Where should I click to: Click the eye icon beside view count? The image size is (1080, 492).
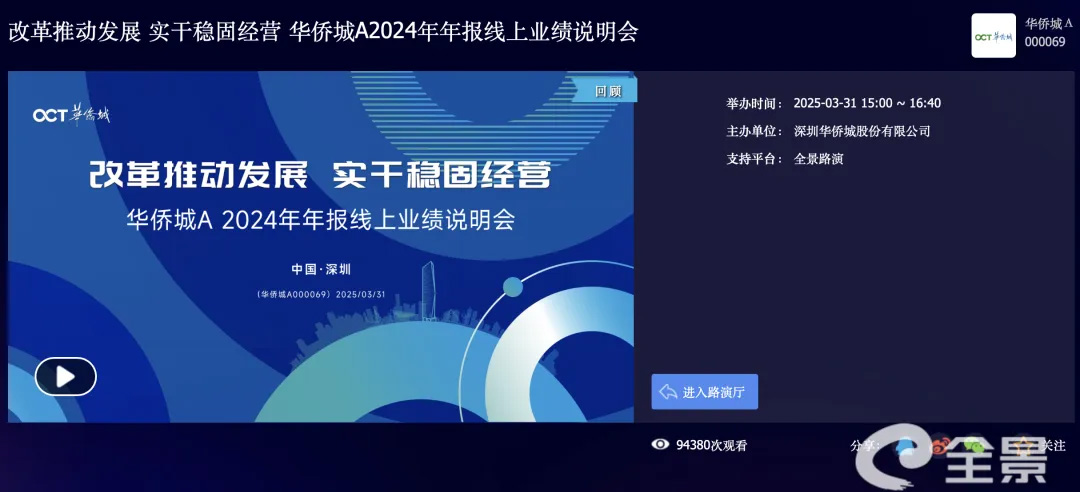tap(661, 444)
